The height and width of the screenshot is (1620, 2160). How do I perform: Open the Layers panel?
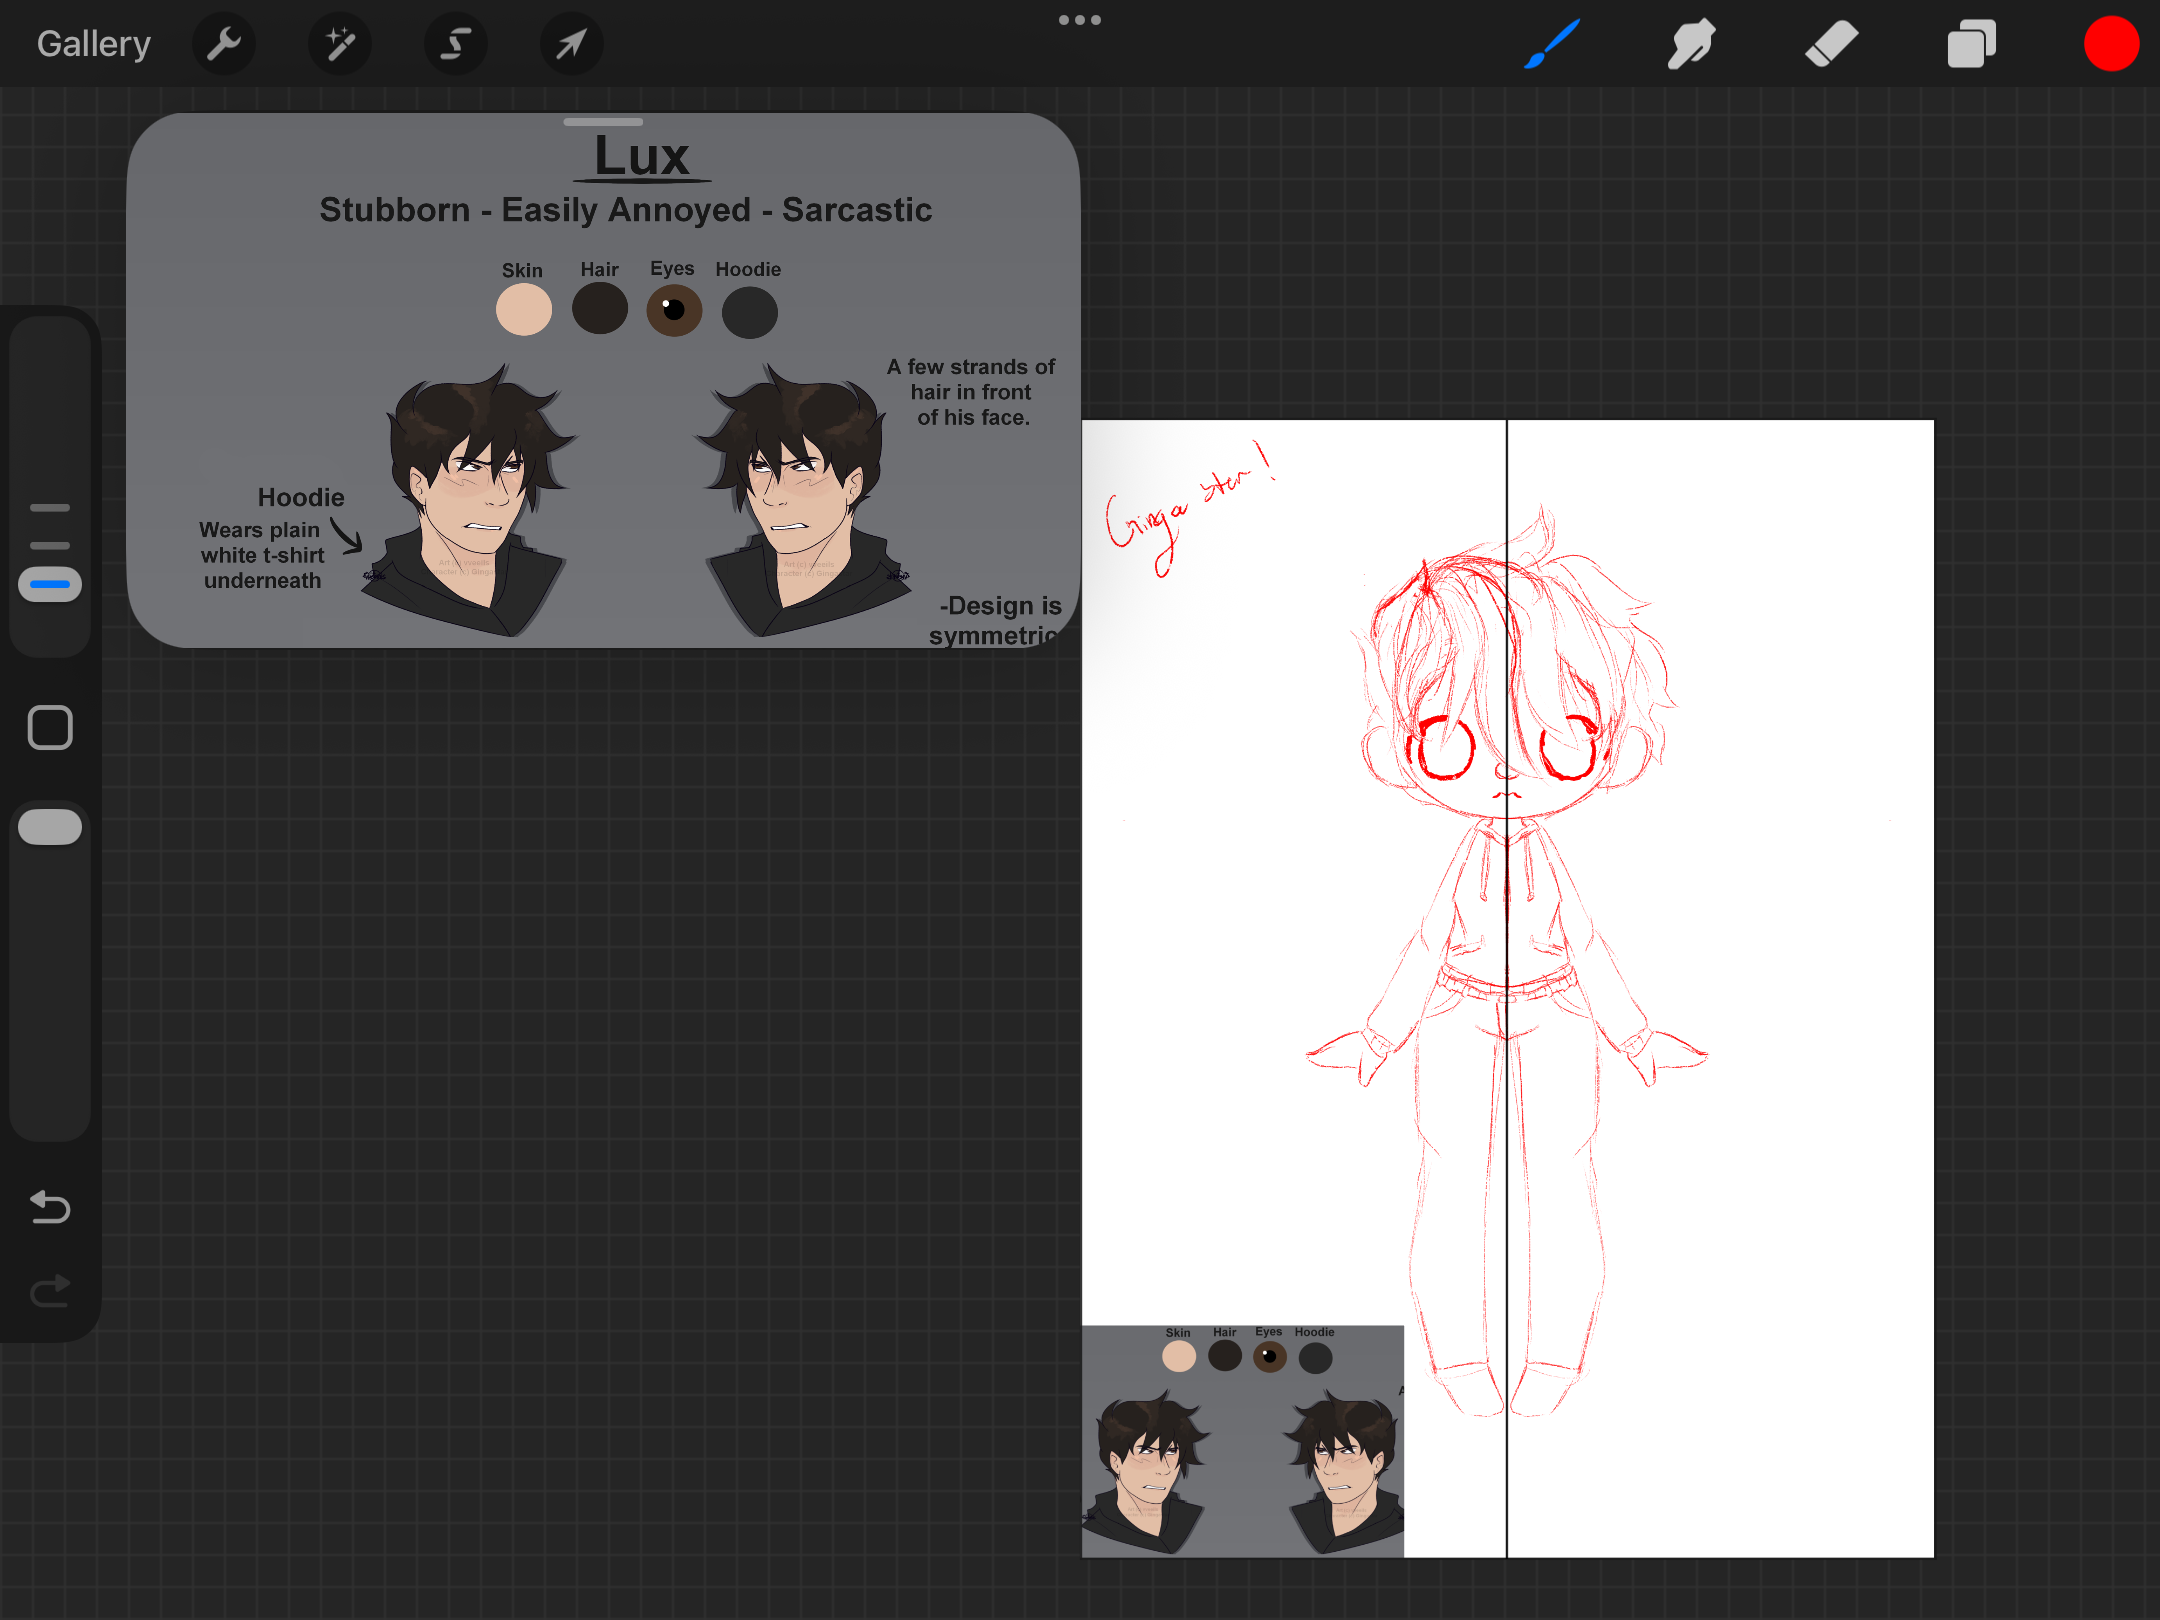click(x=1971, y=44)
